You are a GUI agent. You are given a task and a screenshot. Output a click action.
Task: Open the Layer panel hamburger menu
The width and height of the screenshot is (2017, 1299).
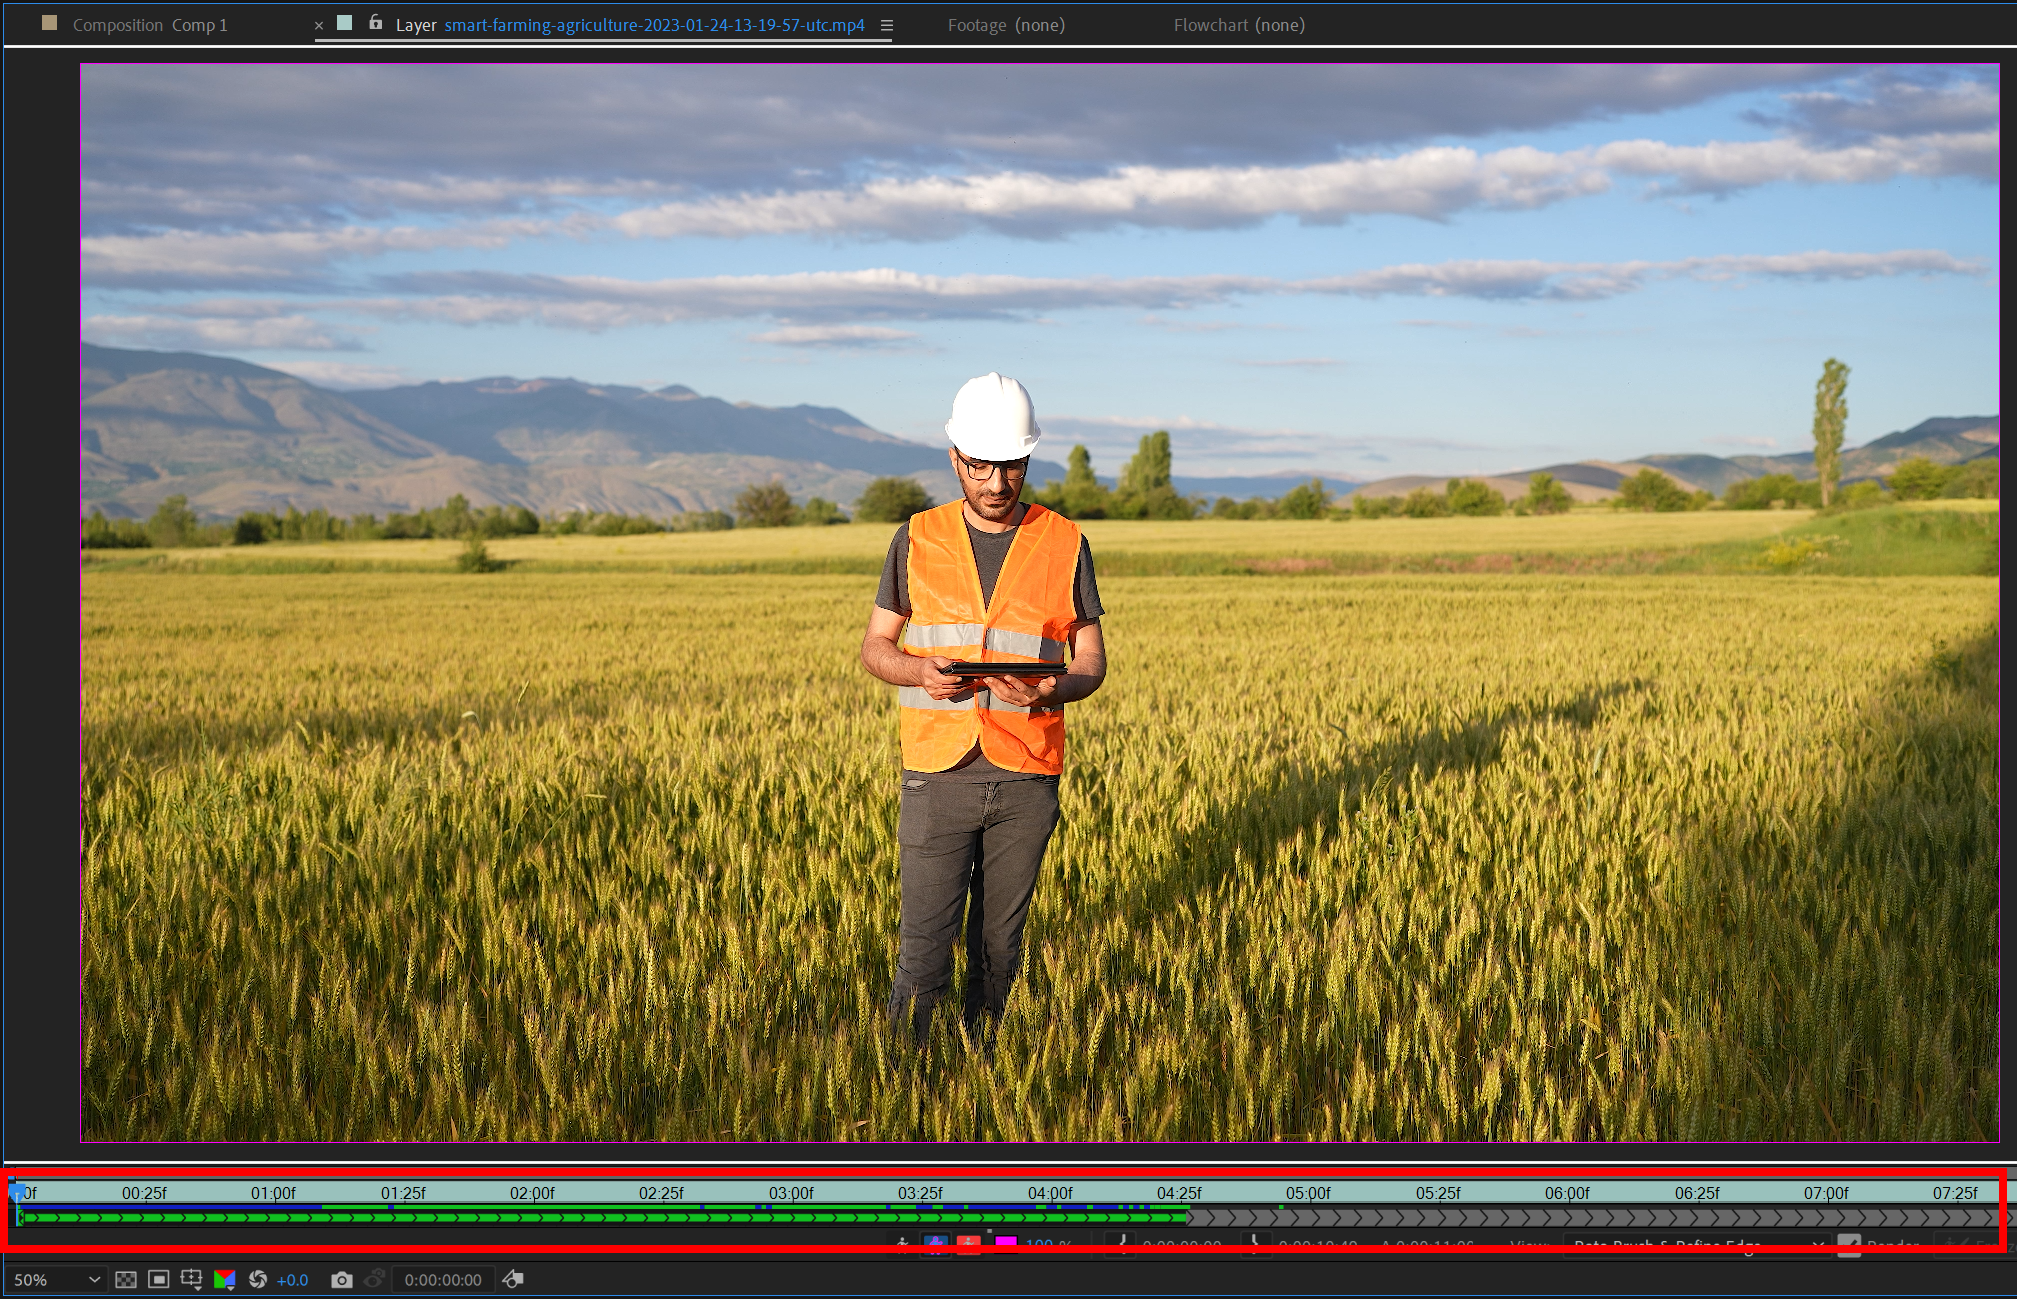point(887,26)
